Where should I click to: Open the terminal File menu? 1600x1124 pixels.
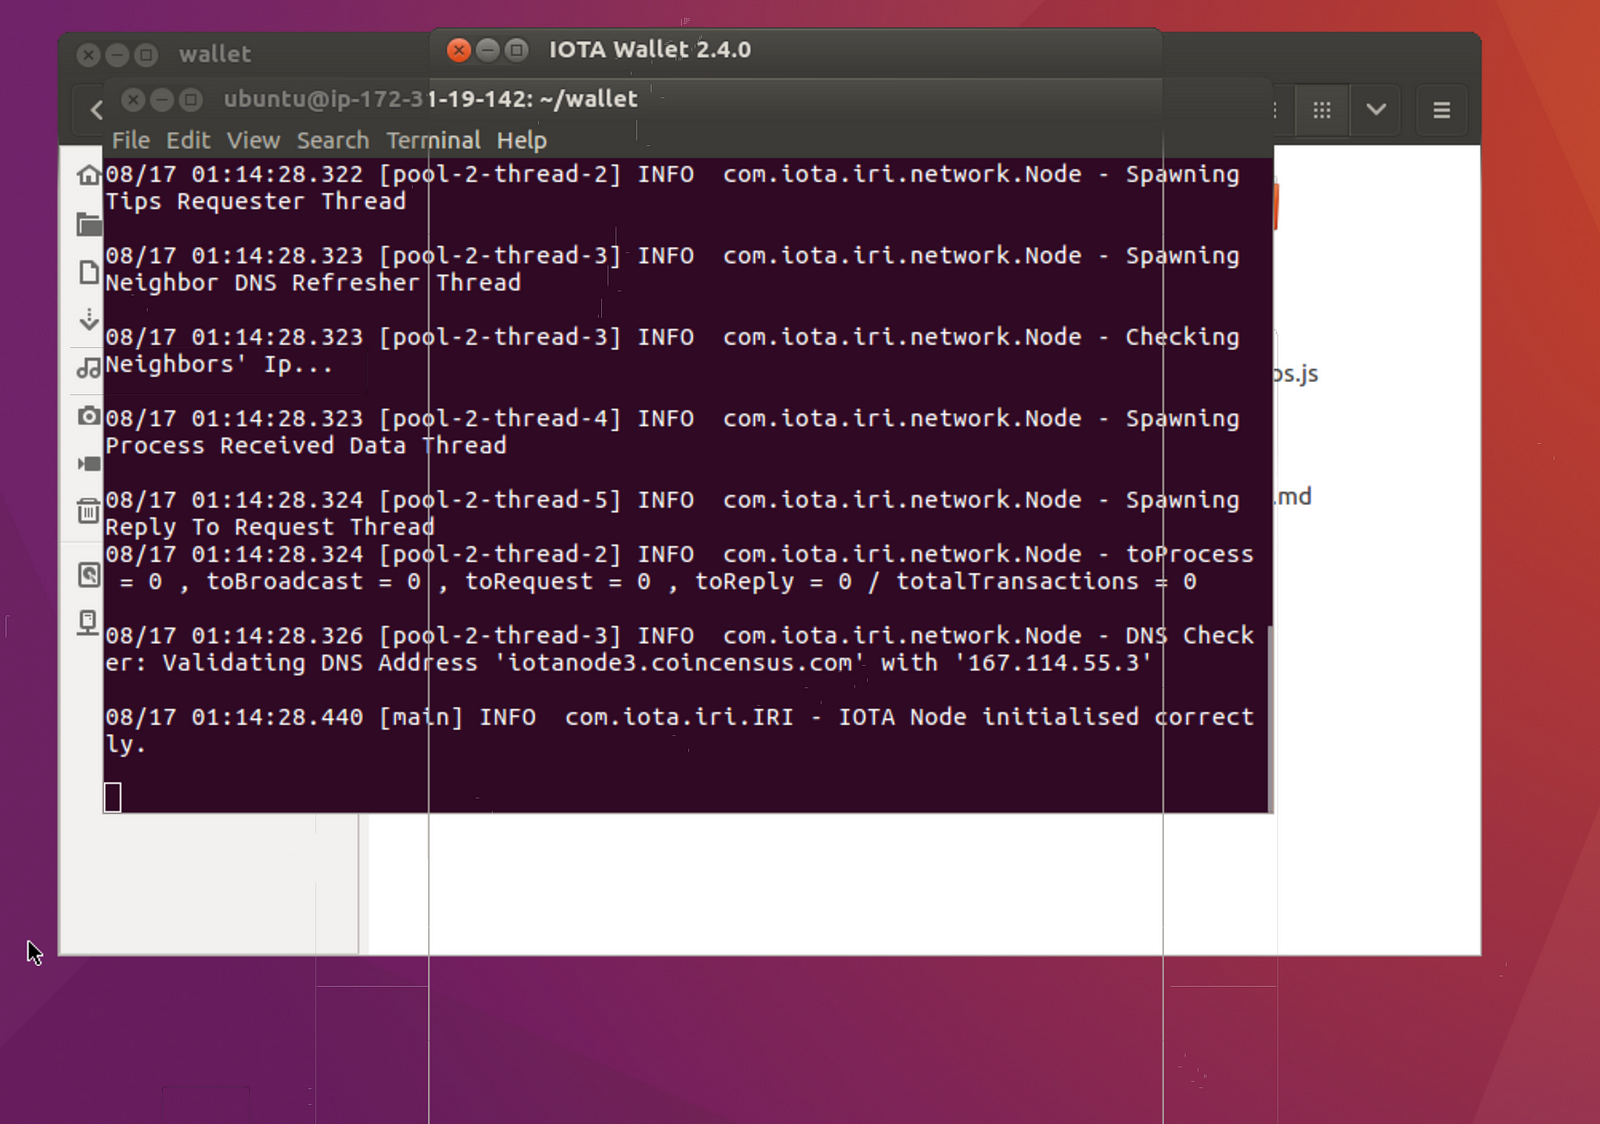coord(131,140)
